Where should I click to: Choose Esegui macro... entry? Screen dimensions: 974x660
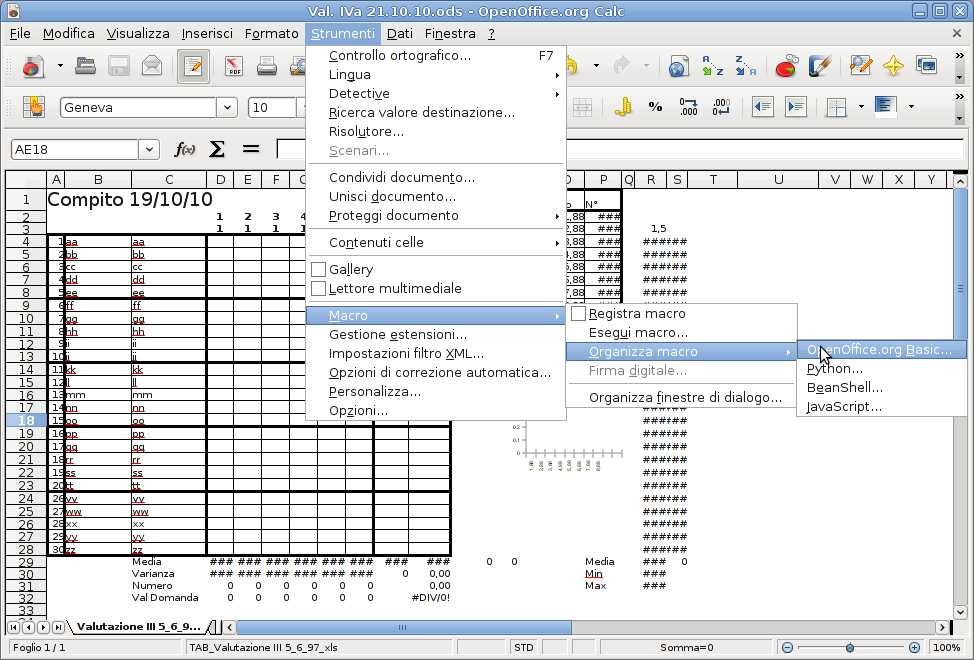click(681, 333)
